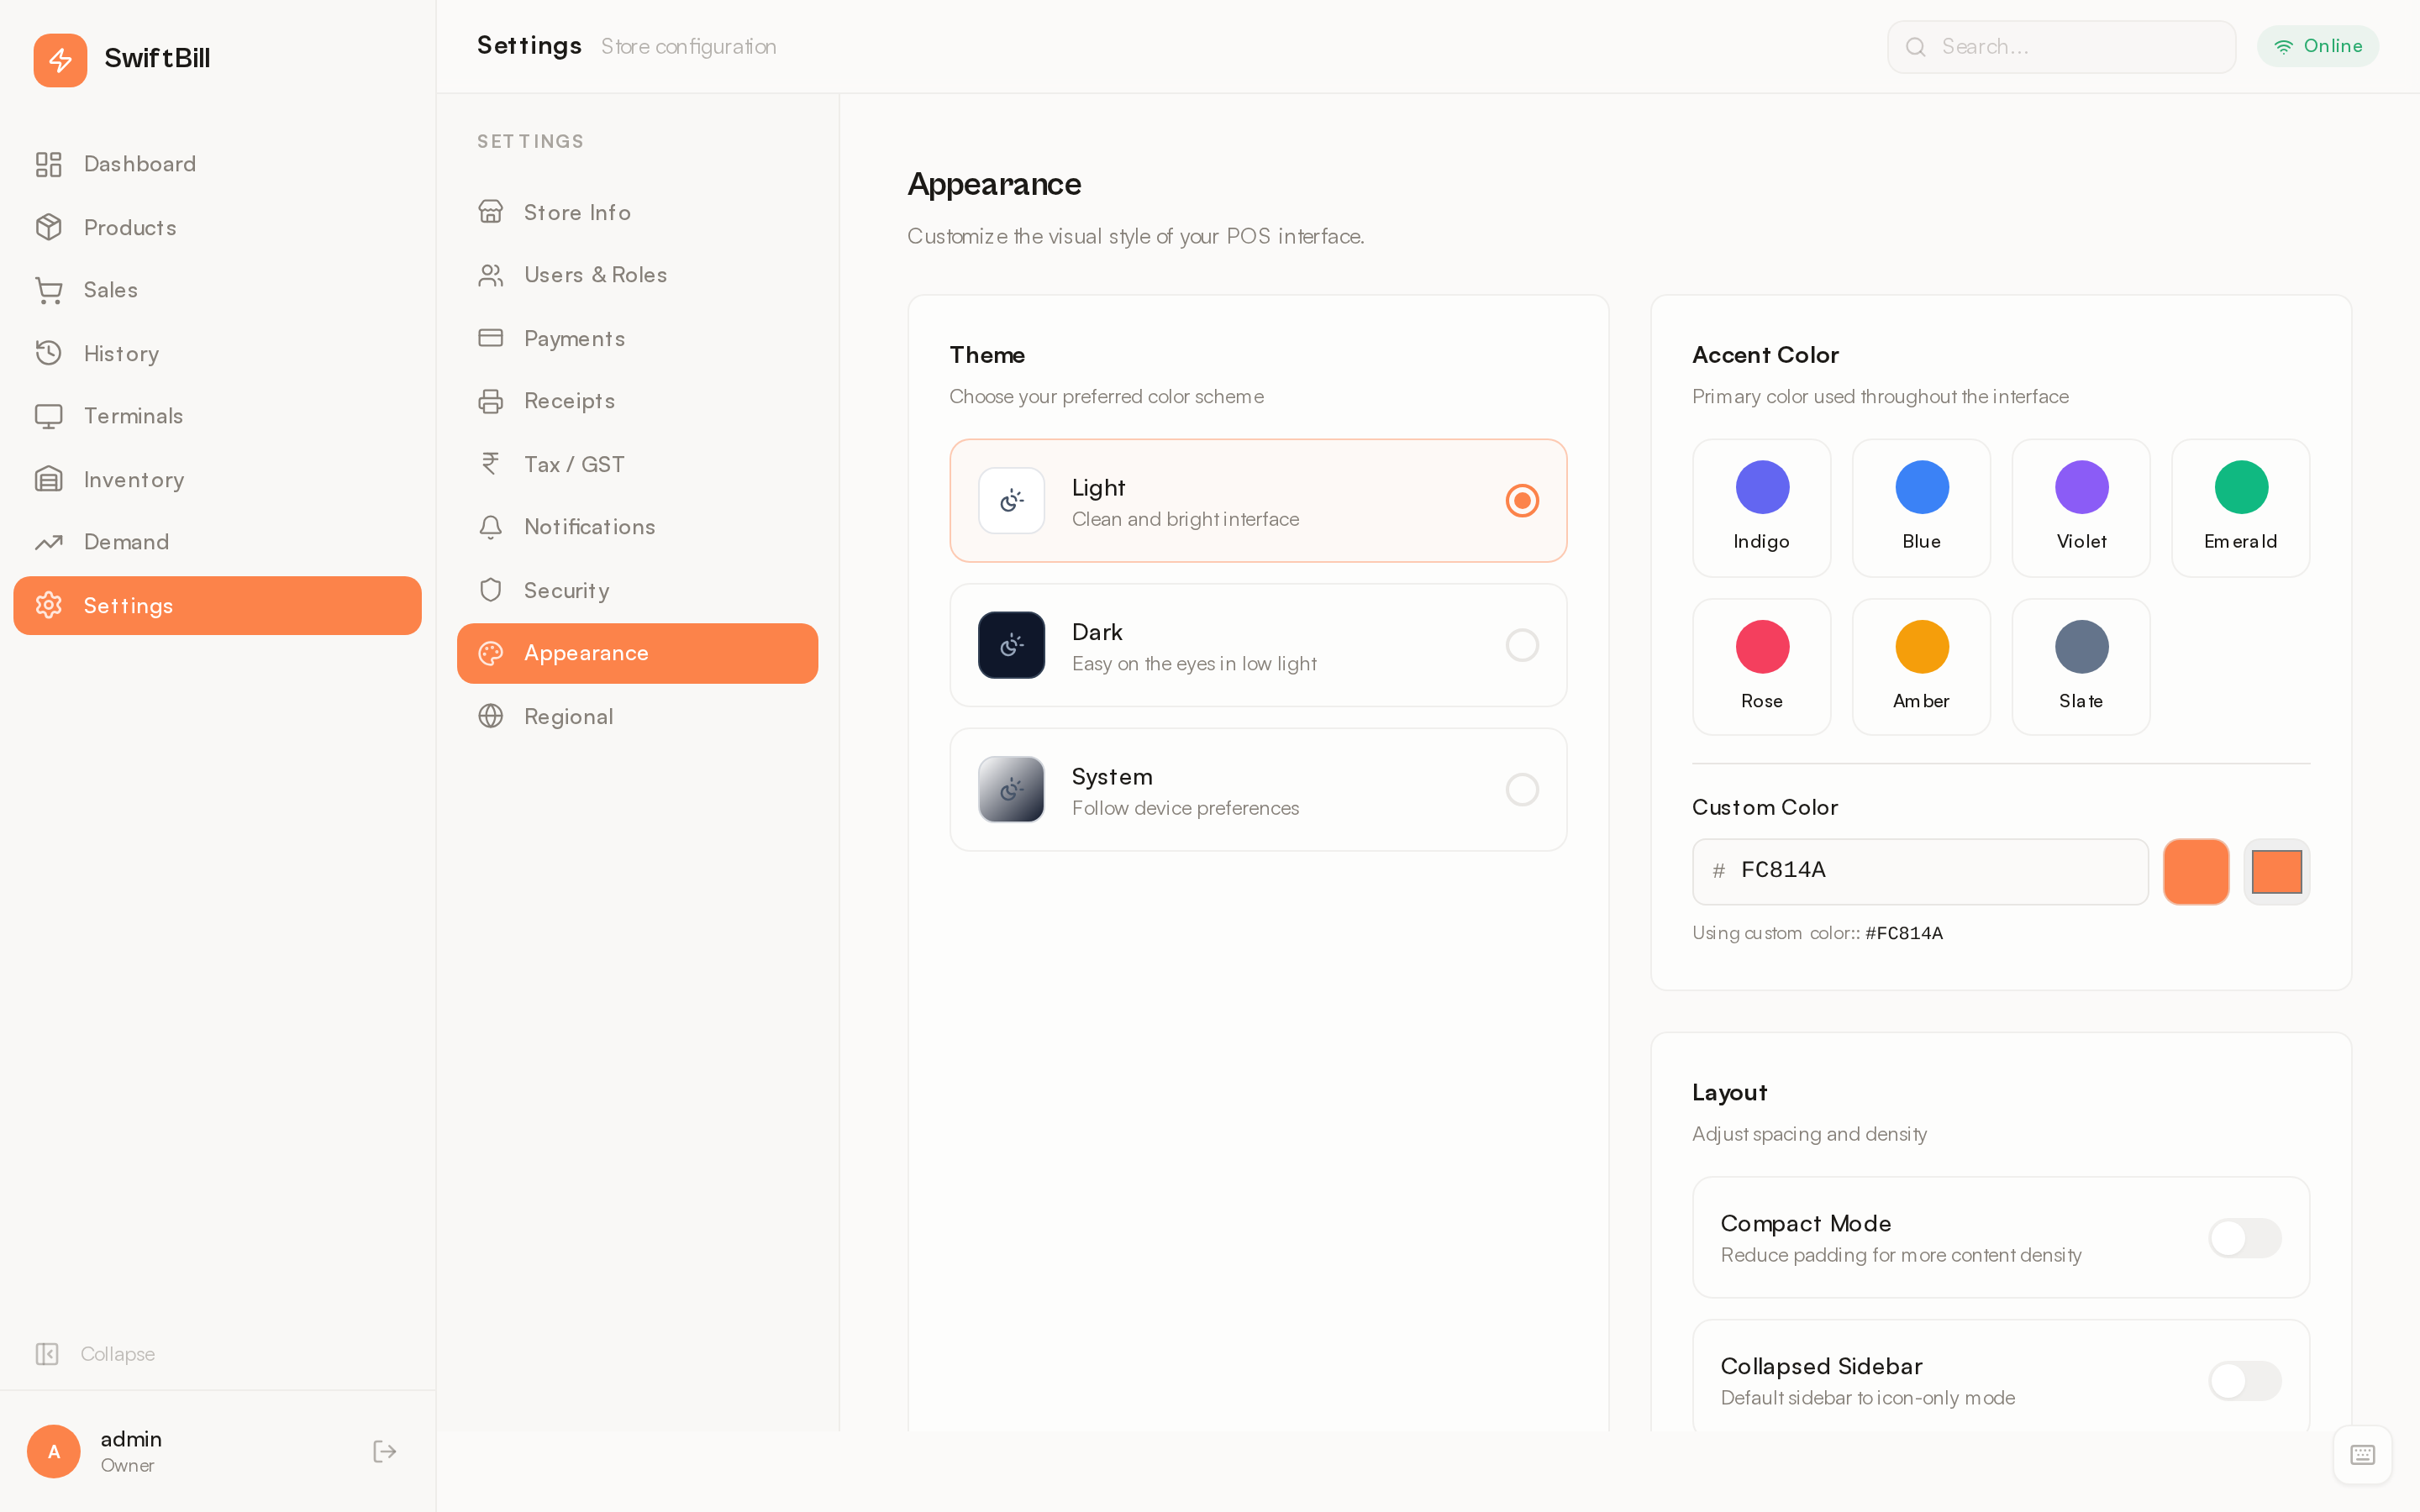Go to Security settings section
Viewport: 2420px width, 1512px height.
[x=637, y=590]
